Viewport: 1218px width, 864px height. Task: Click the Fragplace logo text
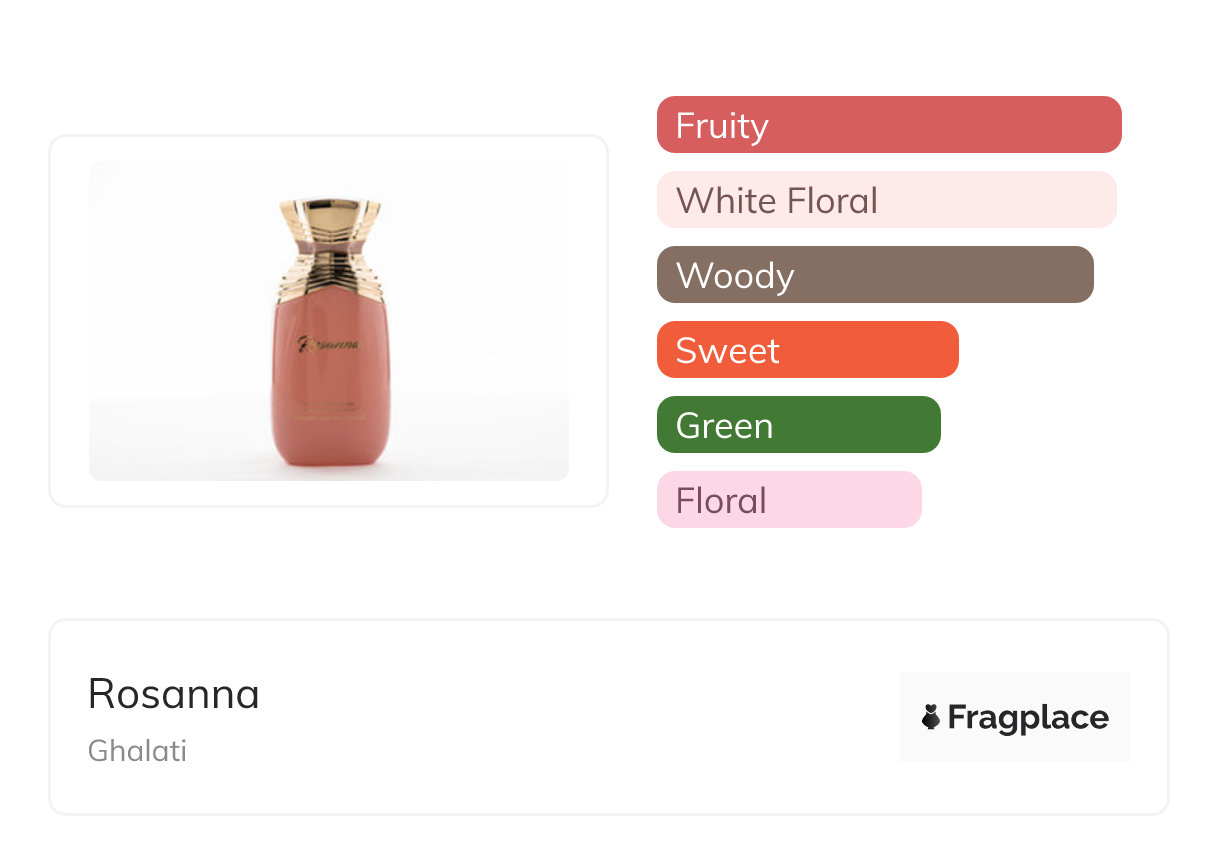pyautogui.click(x=1028, y=718)
